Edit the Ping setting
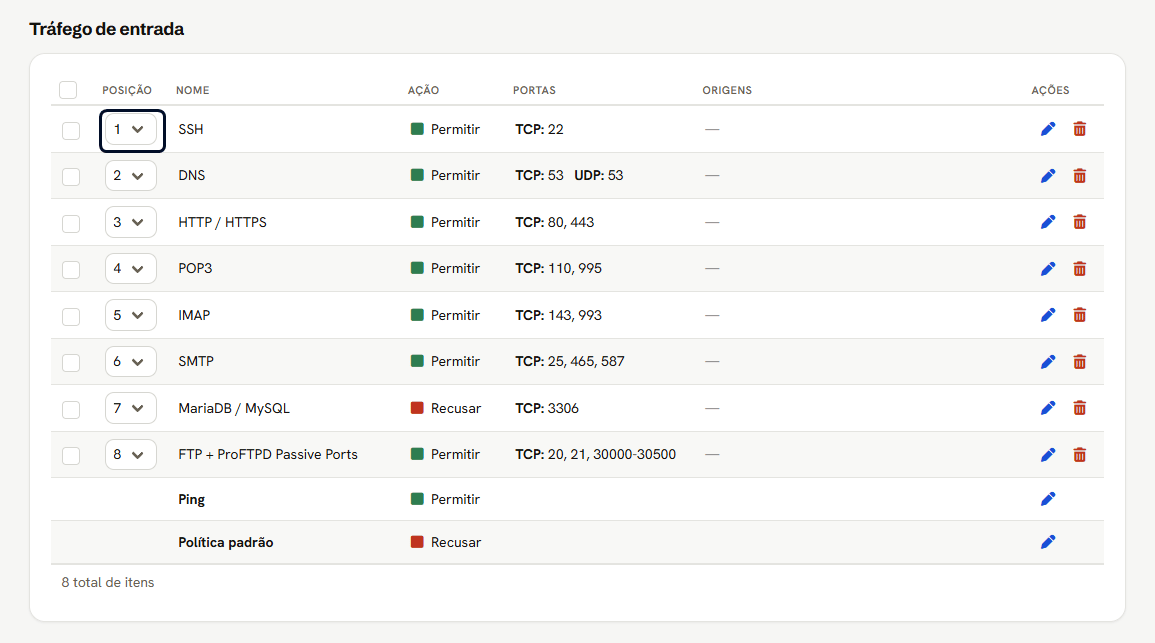The height and width of the screenshot is (643, 1155). click(1048, 499)
